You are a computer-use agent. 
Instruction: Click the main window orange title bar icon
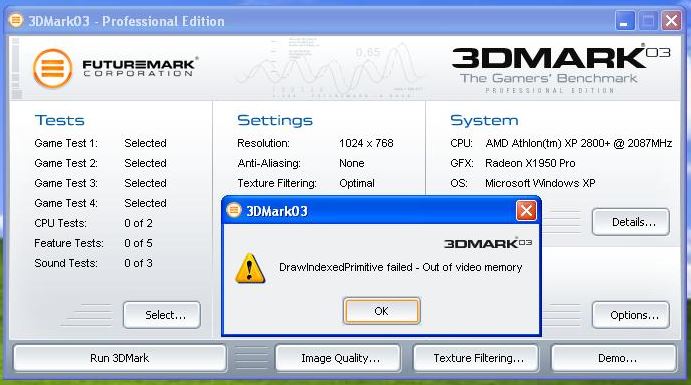click(16, 20)
